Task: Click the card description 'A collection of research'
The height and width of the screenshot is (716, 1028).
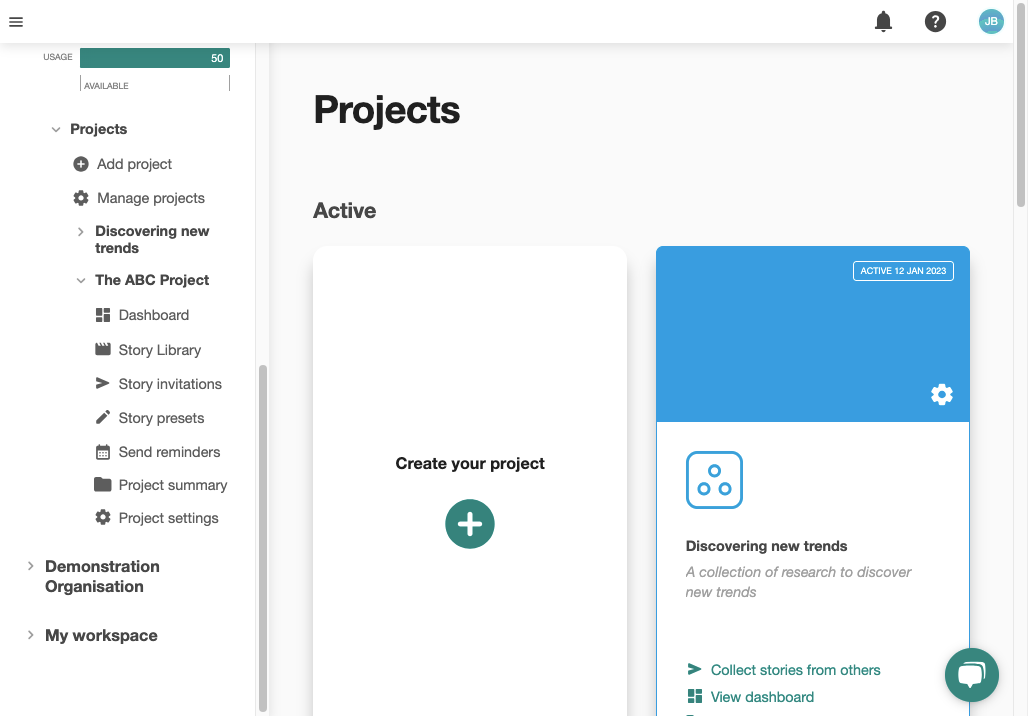Action: point(798,582)
